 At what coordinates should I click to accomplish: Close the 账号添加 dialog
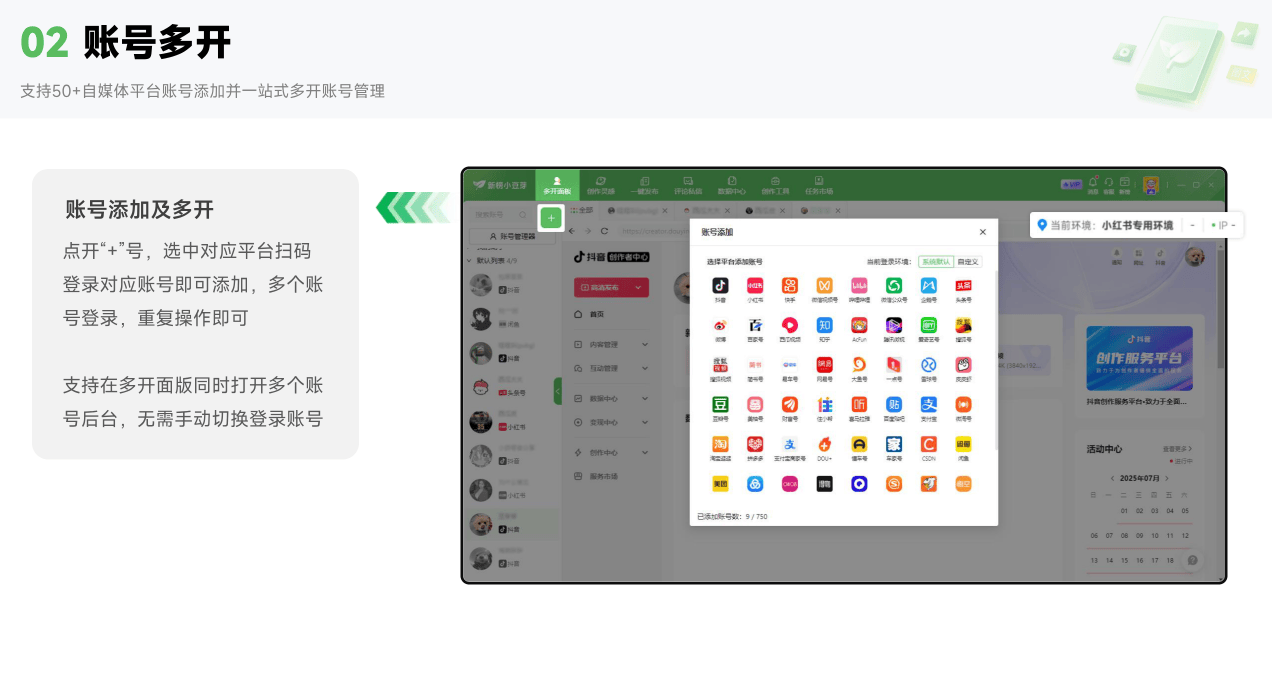coord(982,232)
